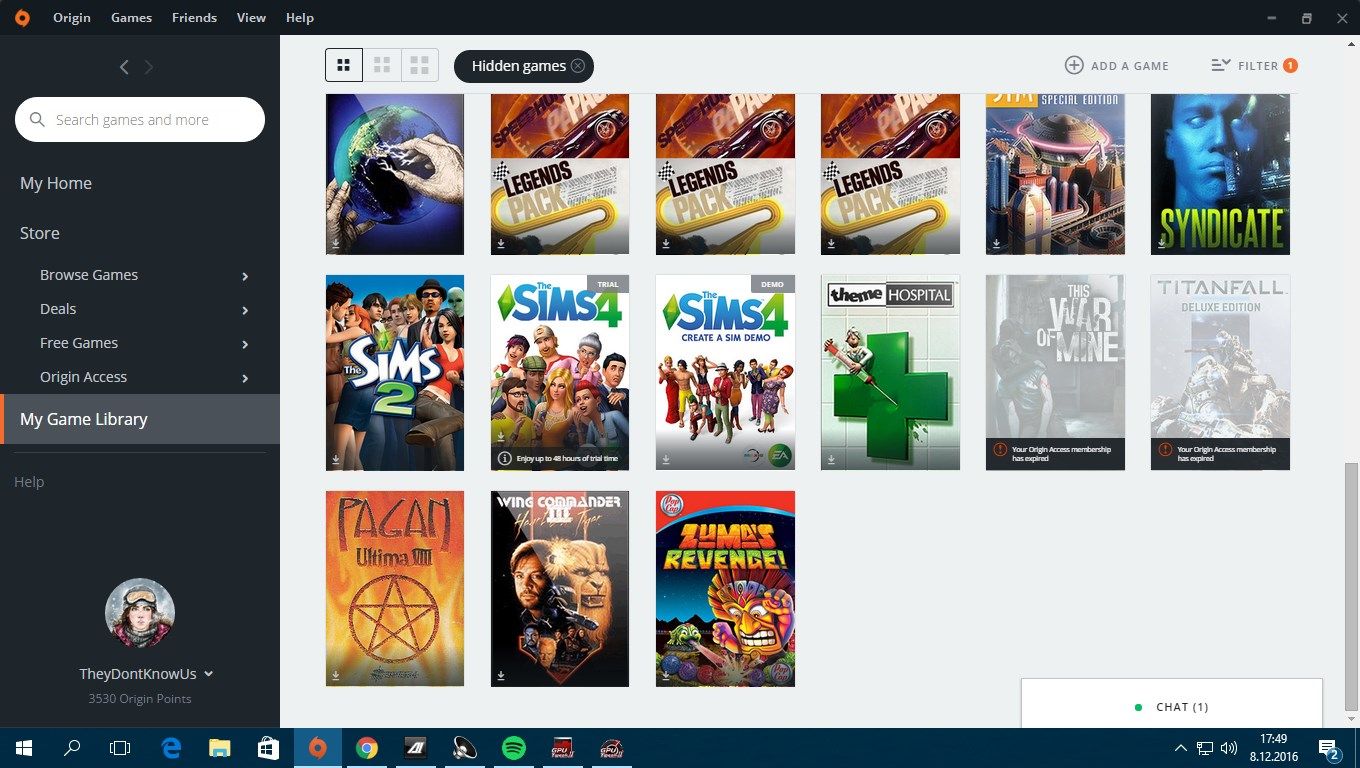
Task: Click the Hidden games filter label
Action: pyautogui.click(x=519, y=66)
